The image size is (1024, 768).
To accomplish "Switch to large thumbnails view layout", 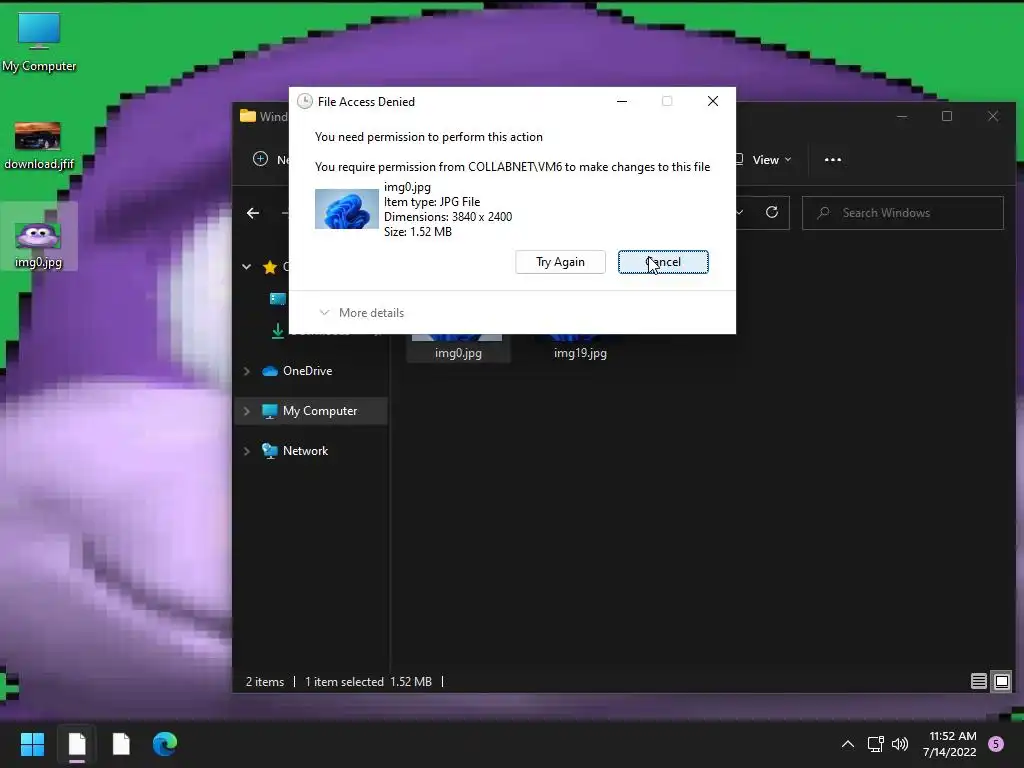I will click(x=1002, y=682).
